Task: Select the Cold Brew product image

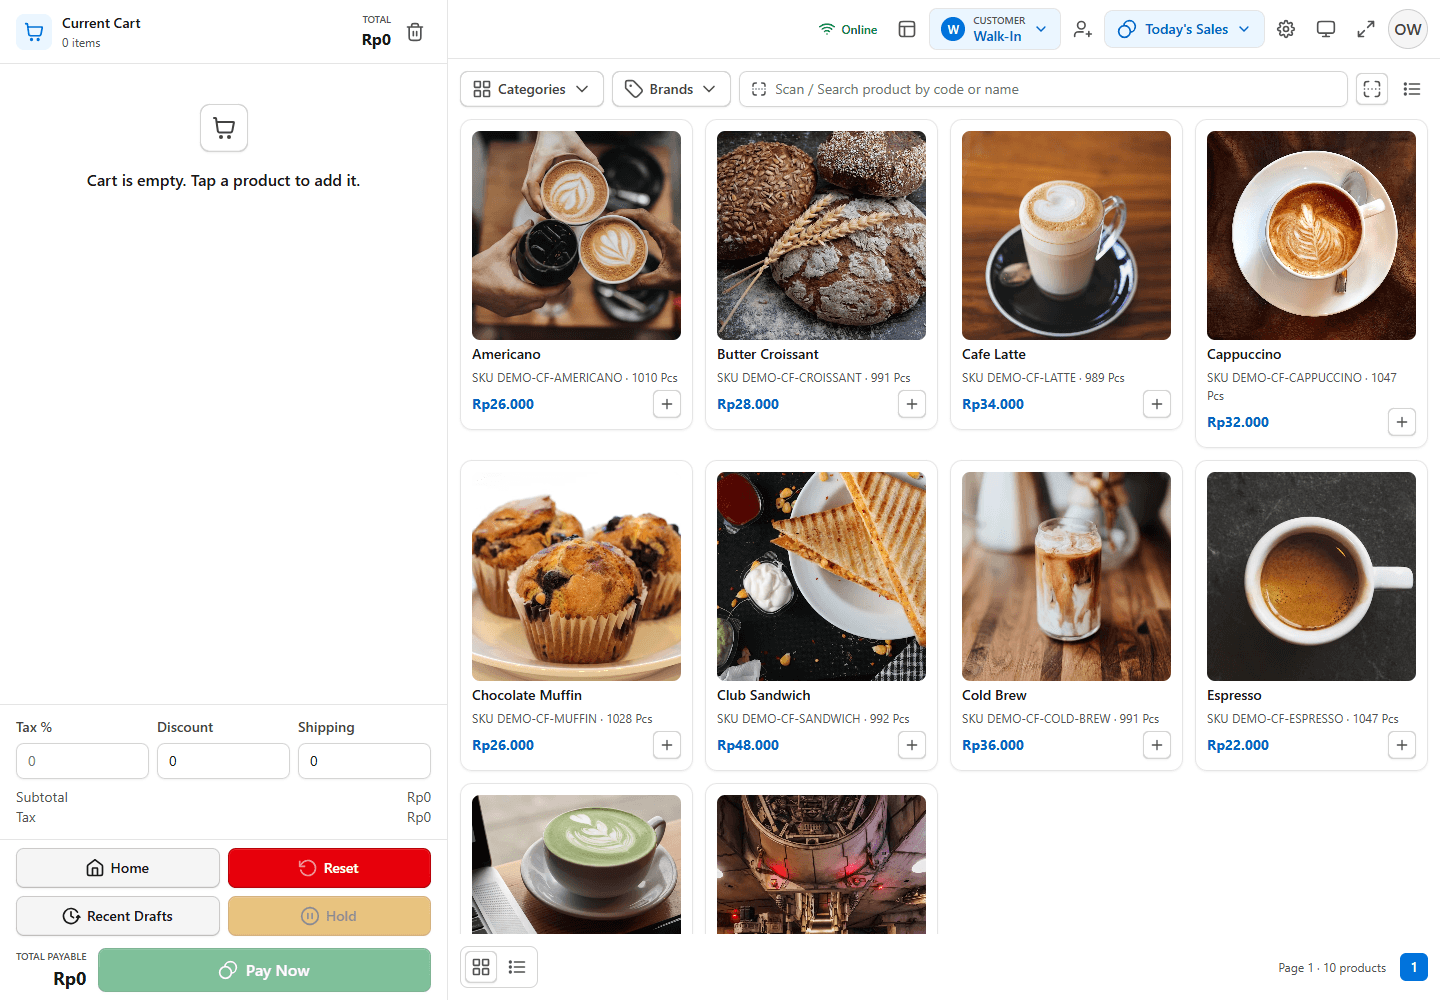Action: tap(1066, 576)
